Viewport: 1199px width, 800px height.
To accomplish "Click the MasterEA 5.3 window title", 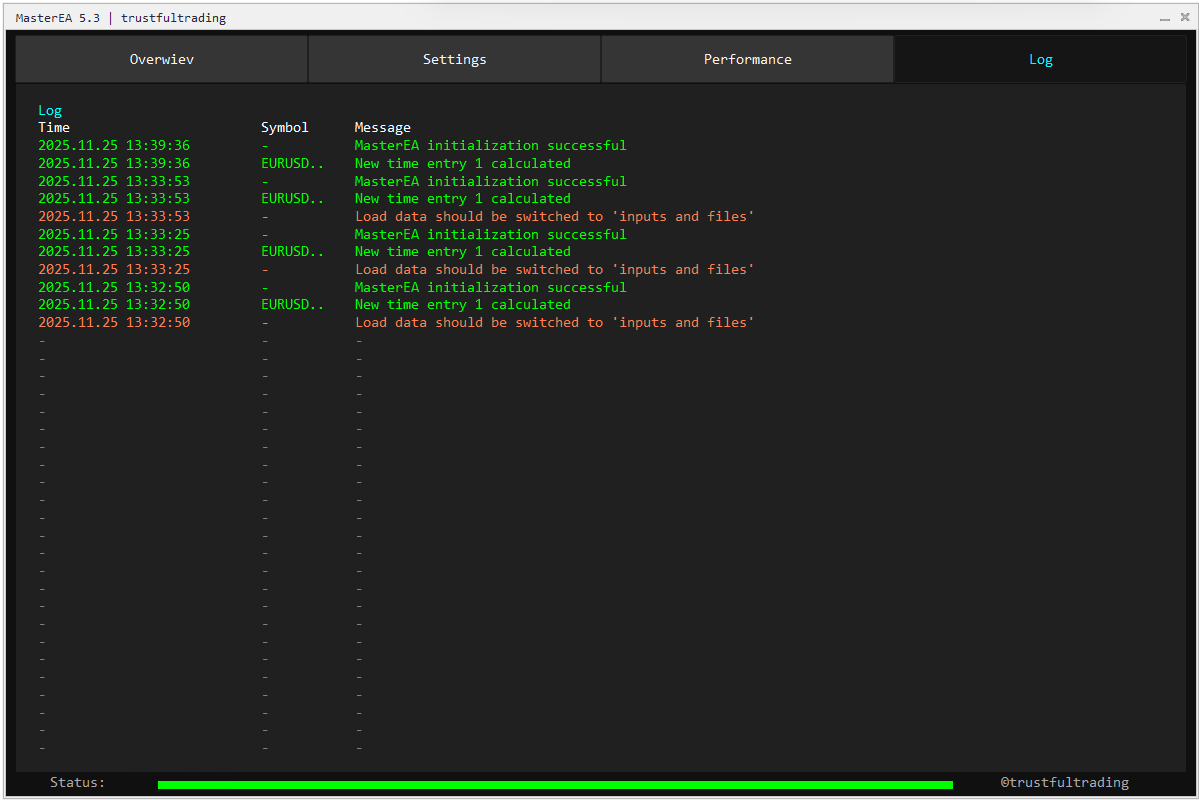I will click(x=58, y=18).
